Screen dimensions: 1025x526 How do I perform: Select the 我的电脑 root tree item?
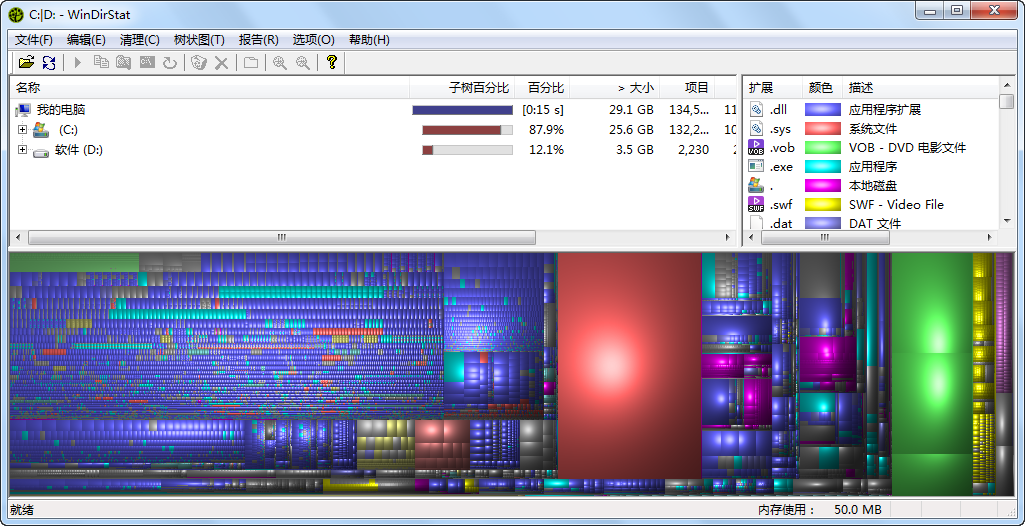tap(60, 110)
